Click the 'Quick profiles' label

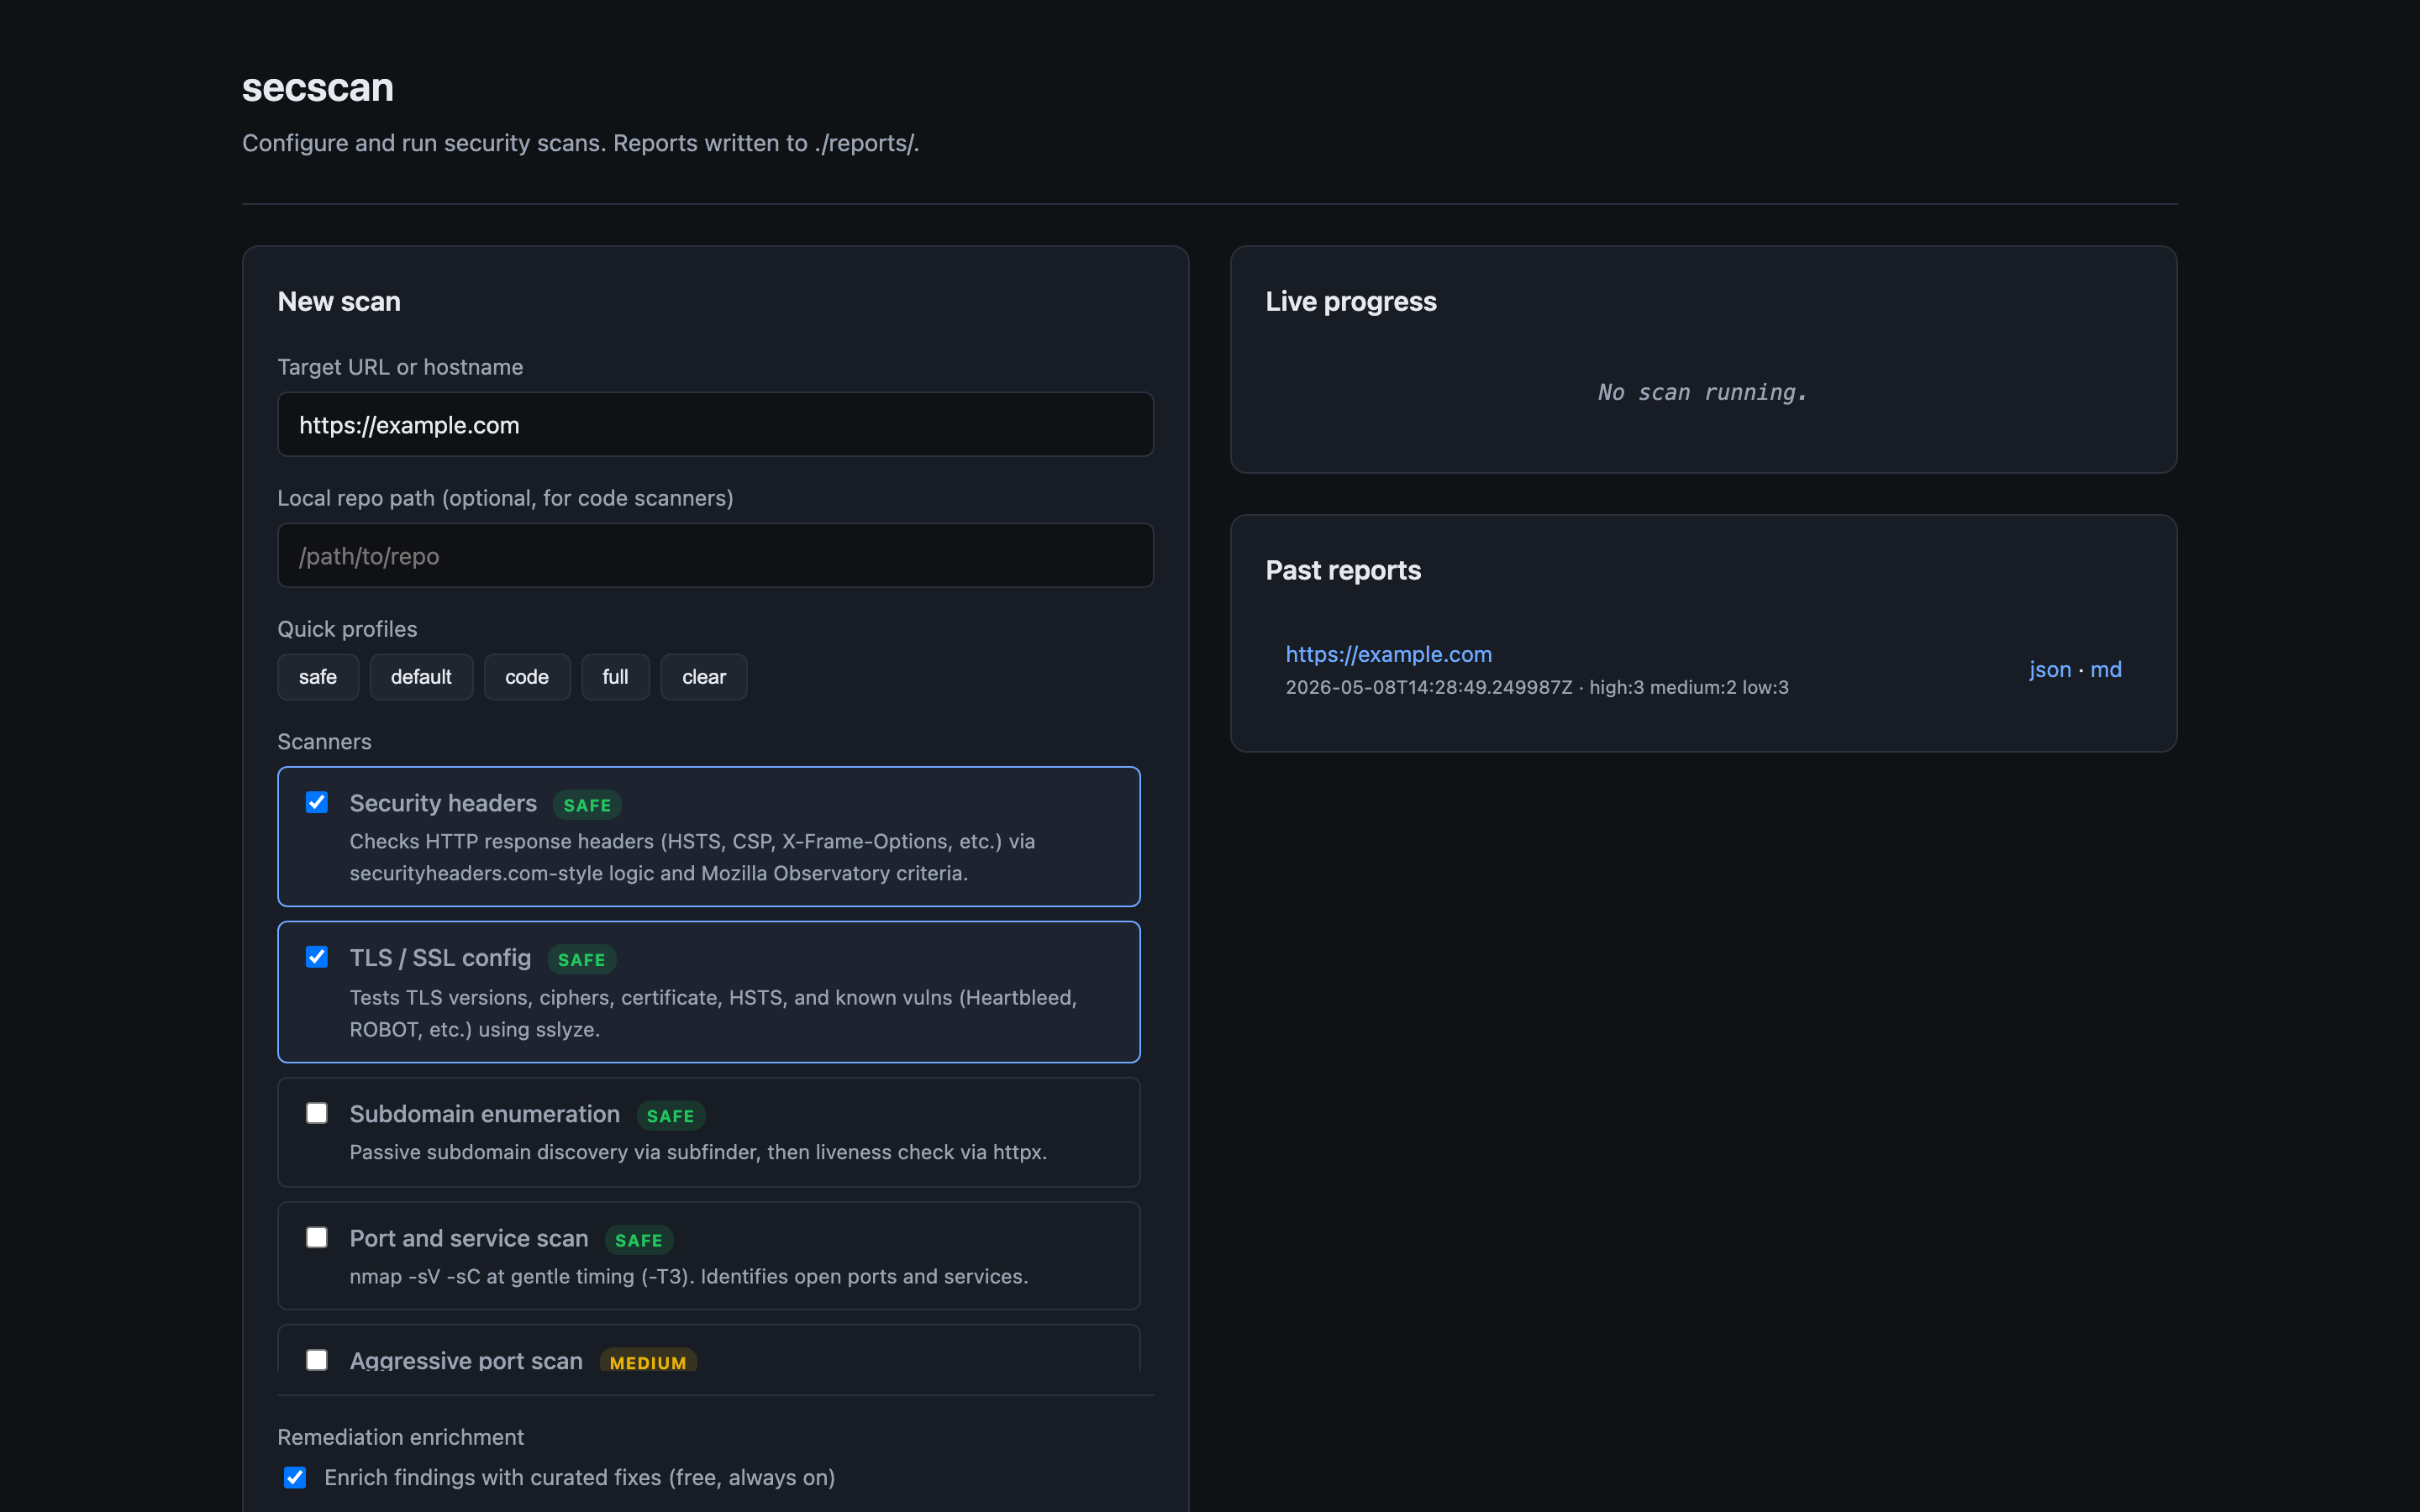point(347,629)
